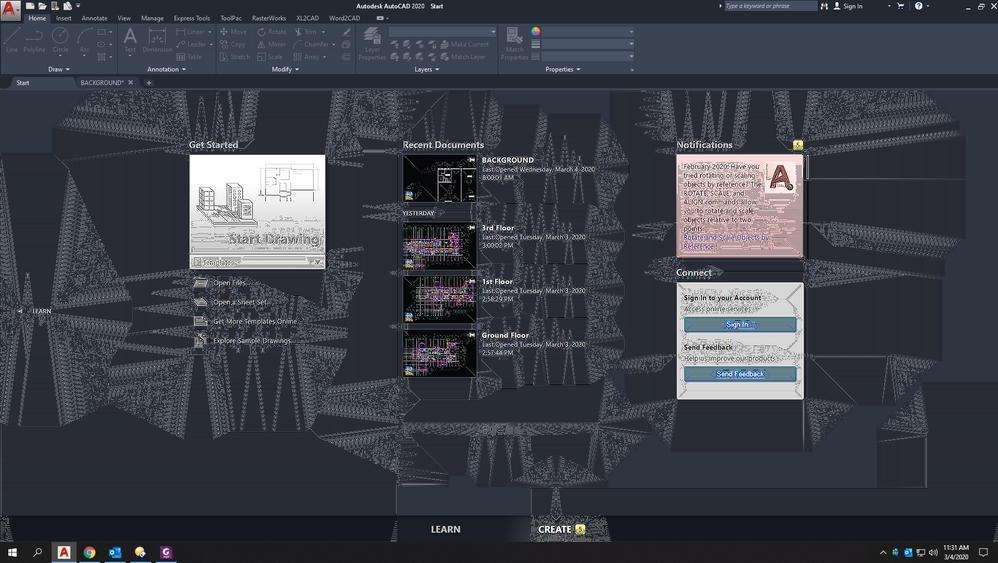Open the quick access toolbar customize dropdown

78,6
